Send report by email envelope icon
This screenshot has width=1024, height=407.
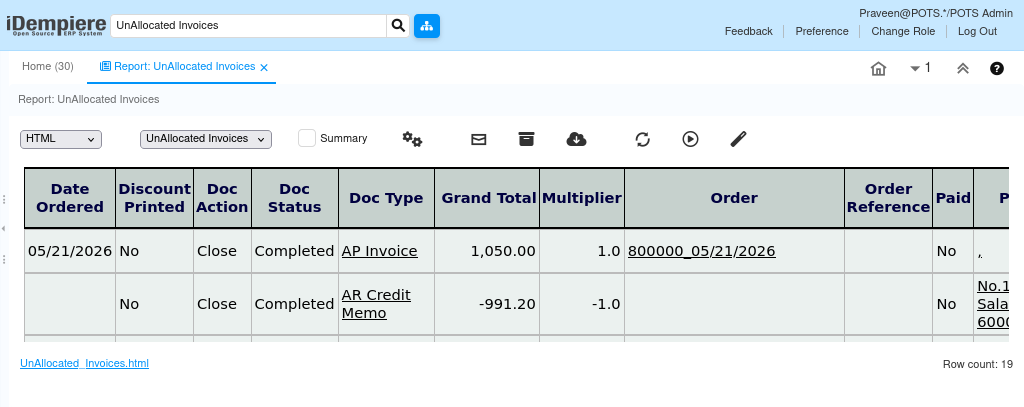pos(479,139)
